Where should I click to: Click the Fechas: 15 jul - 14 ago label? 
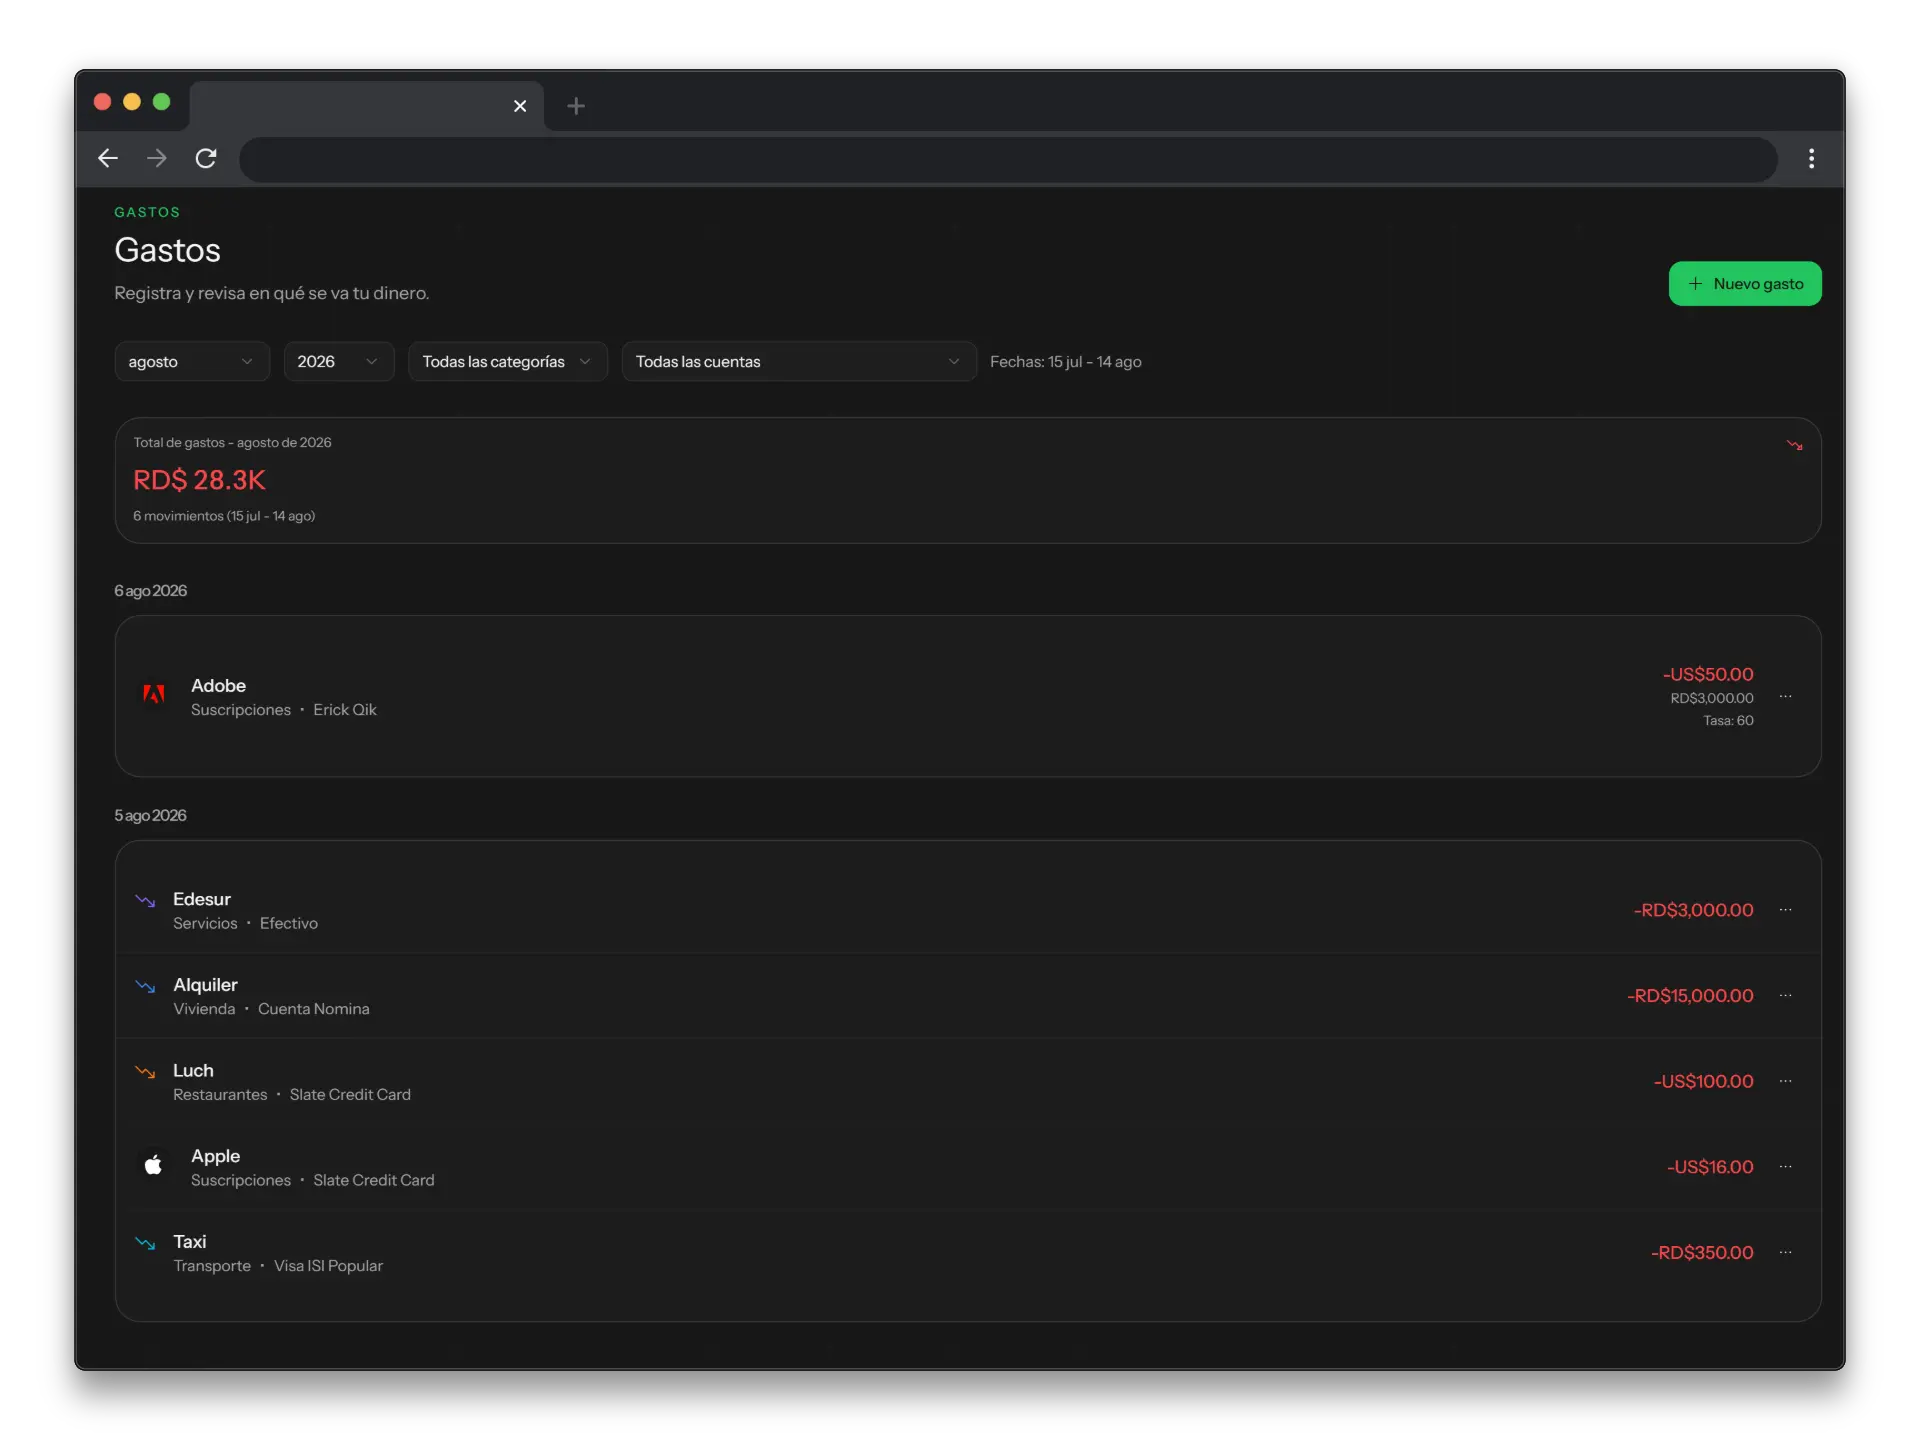click(x=1065, y=361)
